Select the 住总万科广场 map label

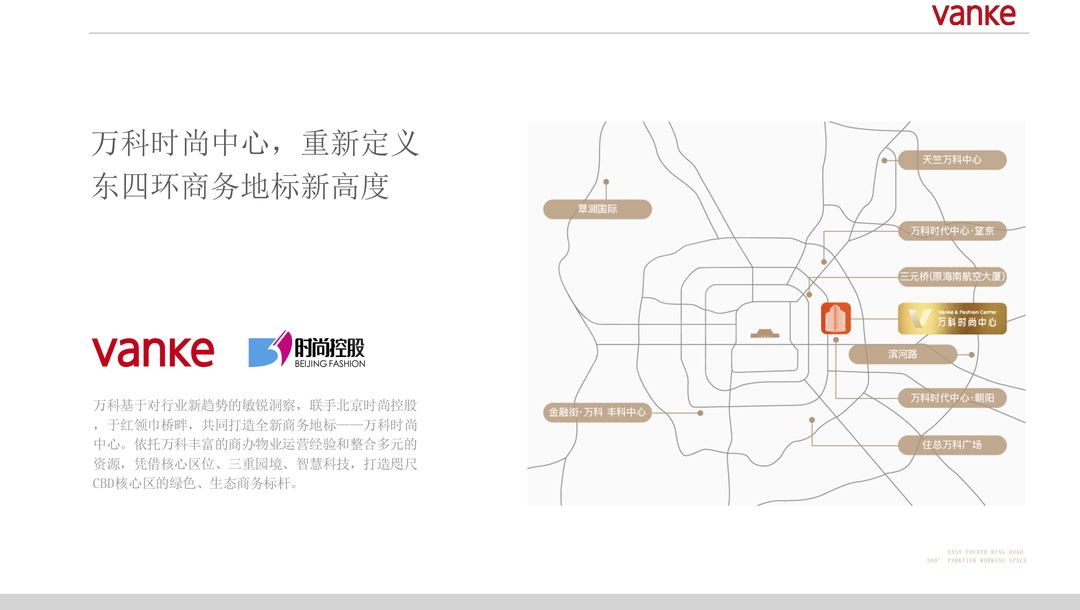(x=952, y=445)
